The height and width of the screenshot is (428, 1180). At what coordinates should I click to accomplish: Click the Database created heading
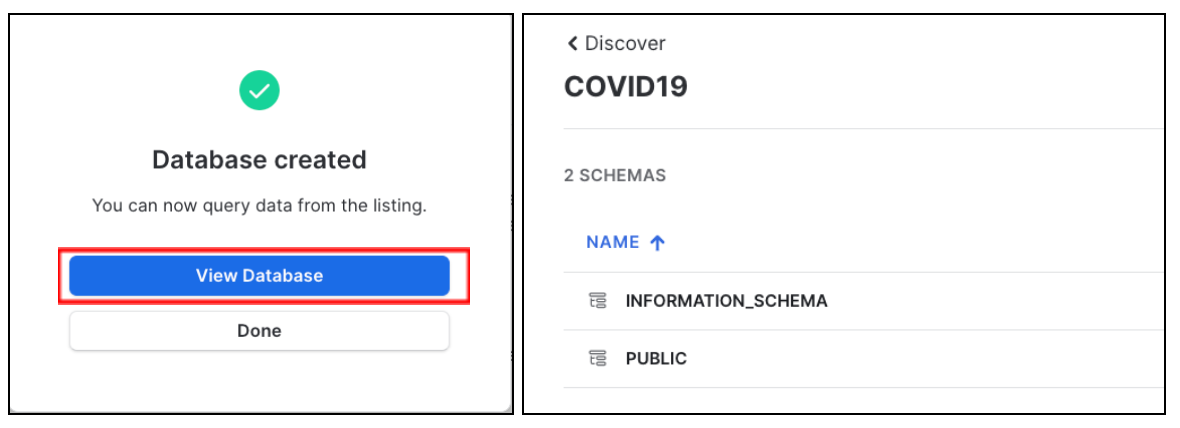(259, 159)
